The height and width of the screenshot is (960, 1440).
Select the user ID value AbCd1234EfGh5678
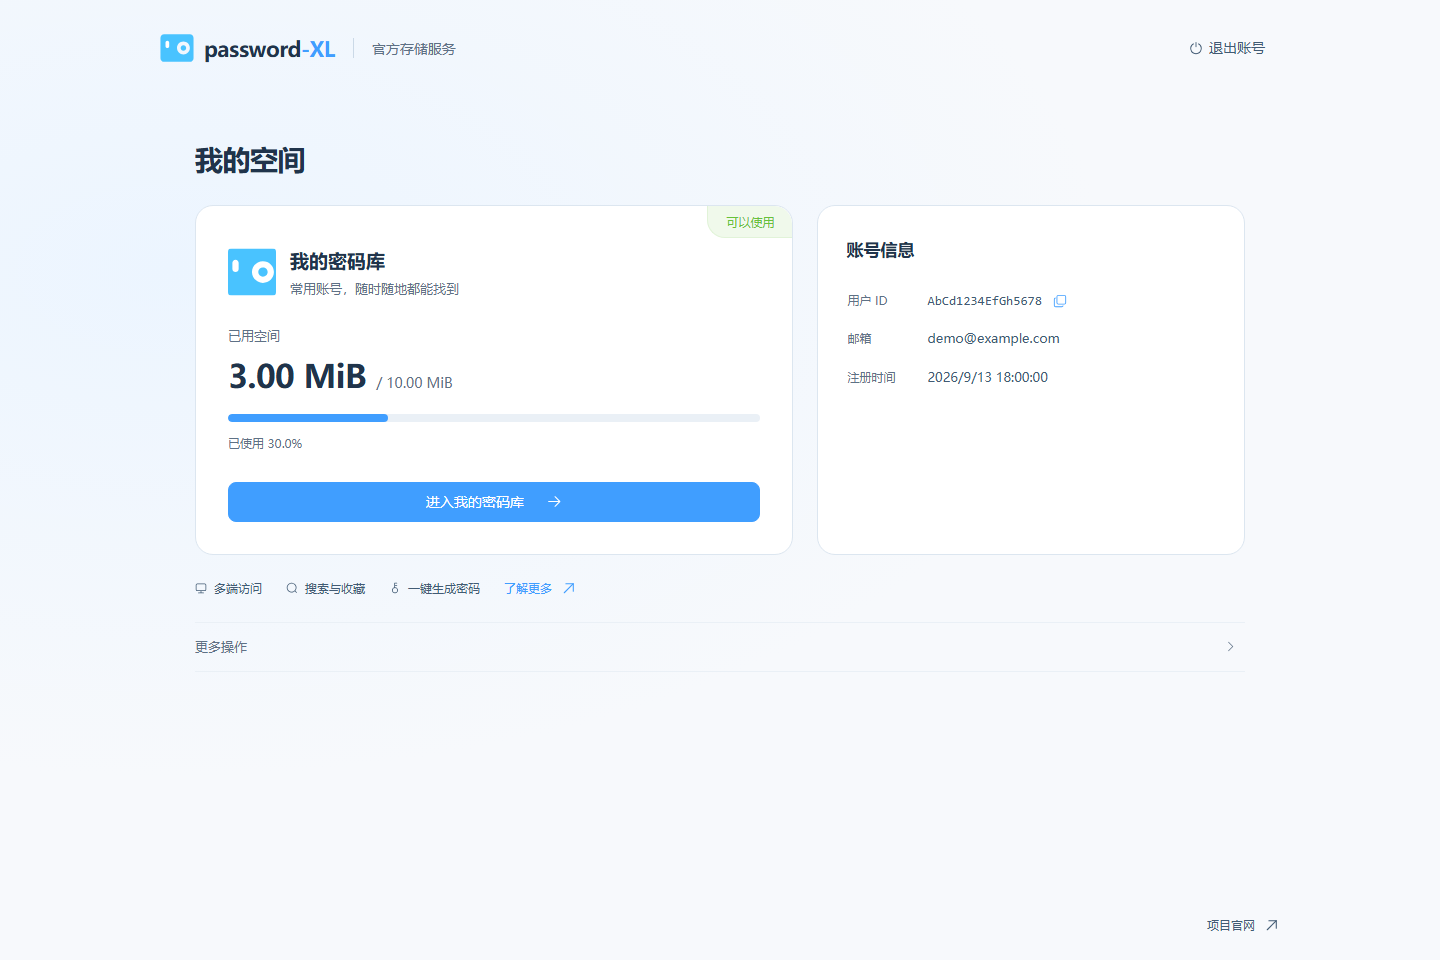tap(984, 301)
